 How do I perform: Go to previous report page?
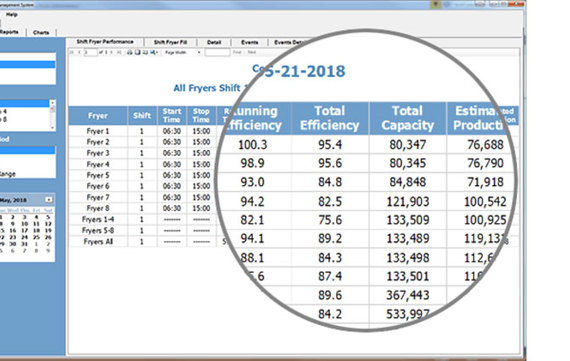(79, 52)
